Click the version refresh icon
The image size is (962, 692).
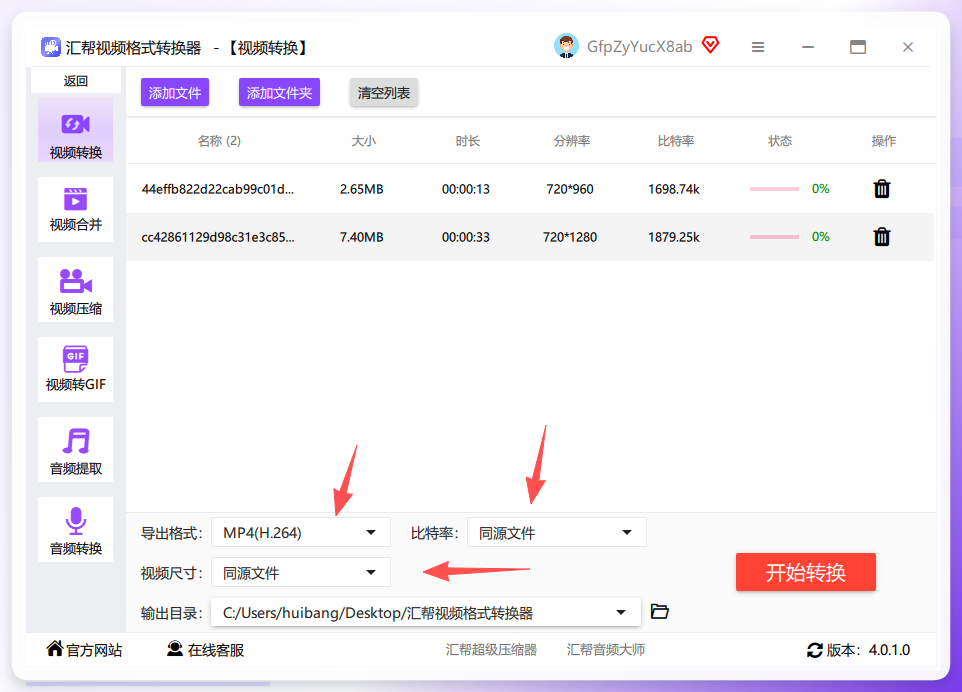click(814, 650)
